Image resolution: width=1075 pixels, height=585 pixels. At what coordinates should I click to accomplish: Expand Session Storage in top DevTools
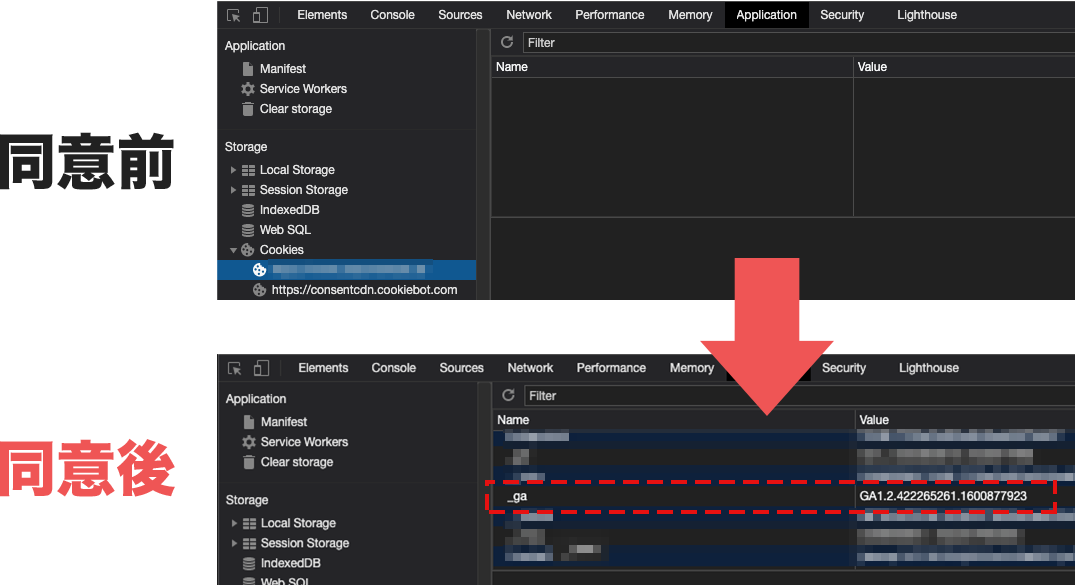(x=233, y=190)
